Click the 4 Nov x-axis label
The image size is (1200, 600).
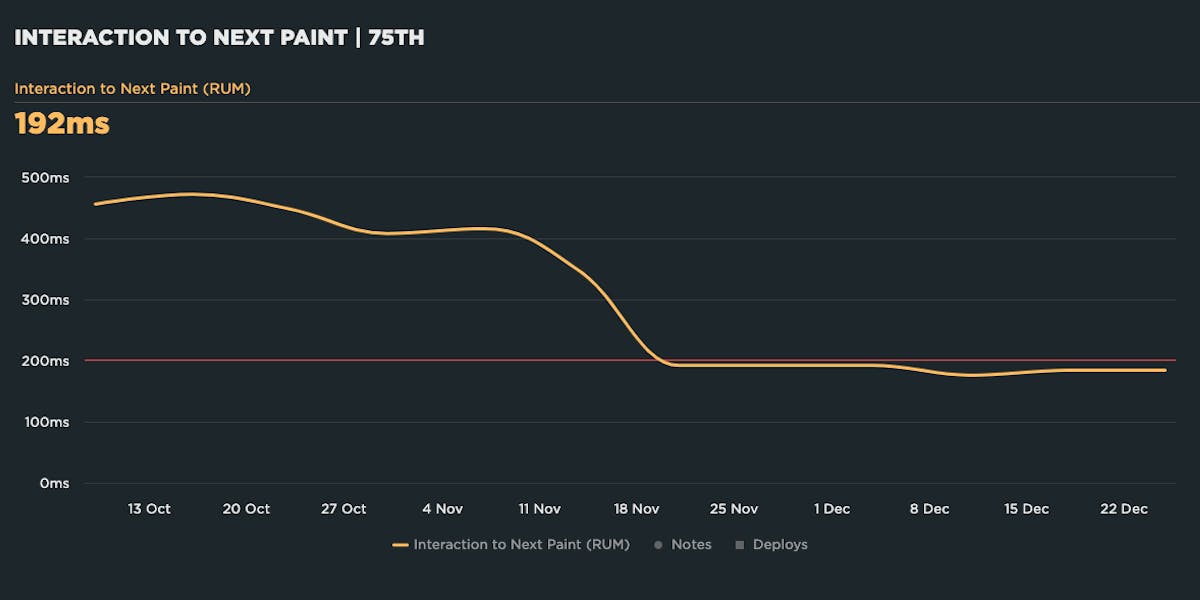coord(442,509)
